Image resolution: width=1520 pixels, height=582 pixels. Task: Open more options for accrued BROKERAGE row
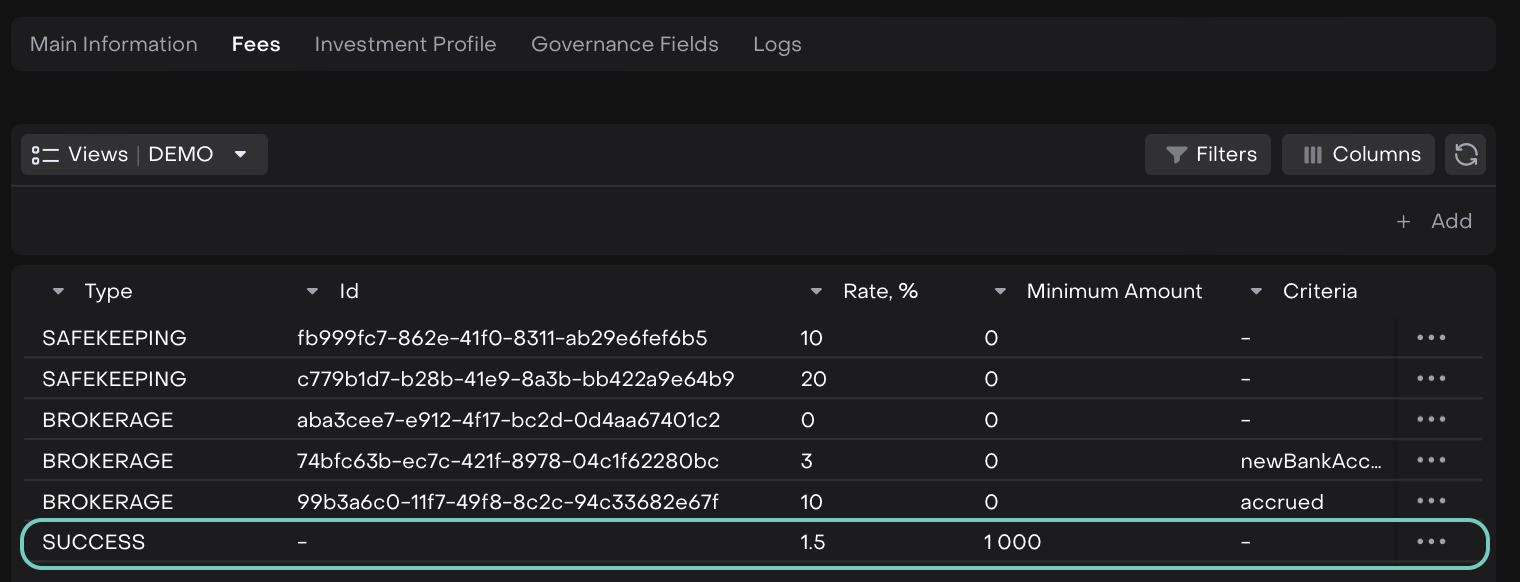point(1431,501)
